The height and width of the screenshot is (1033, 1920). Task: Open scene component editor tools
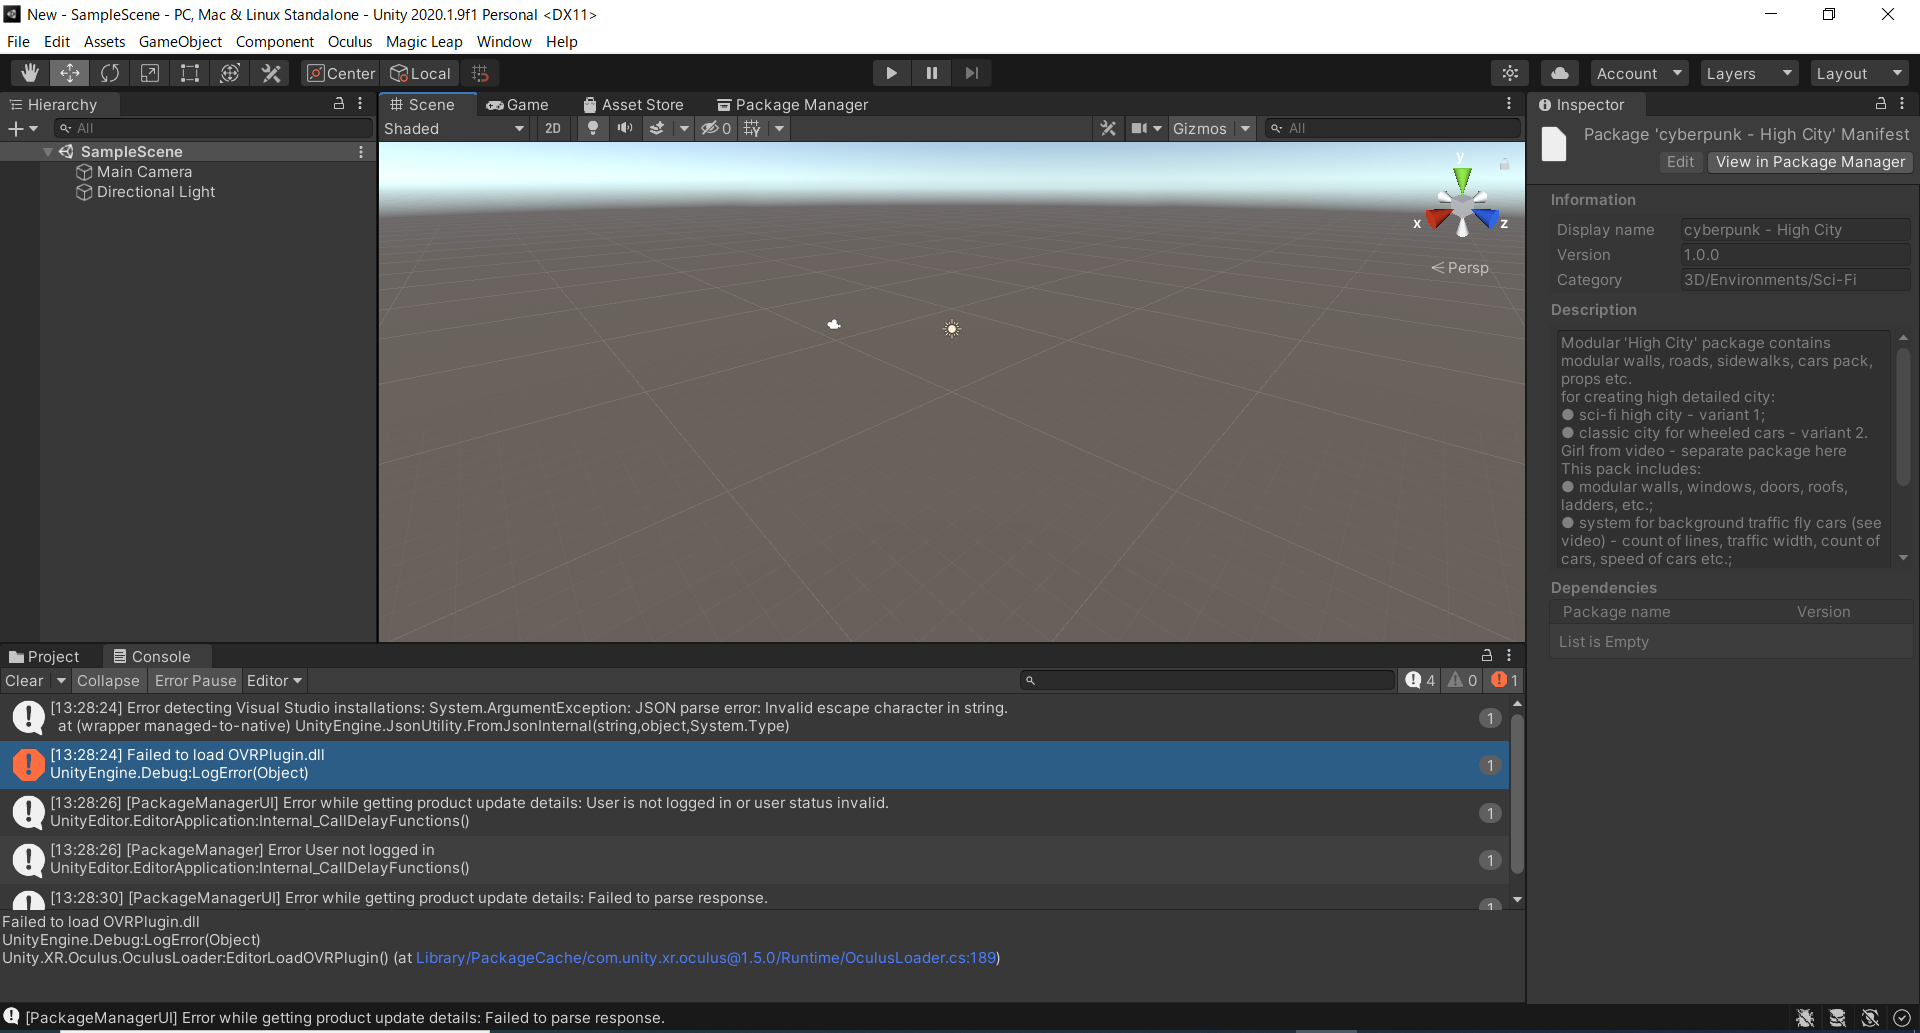(x=1108, y=128)
